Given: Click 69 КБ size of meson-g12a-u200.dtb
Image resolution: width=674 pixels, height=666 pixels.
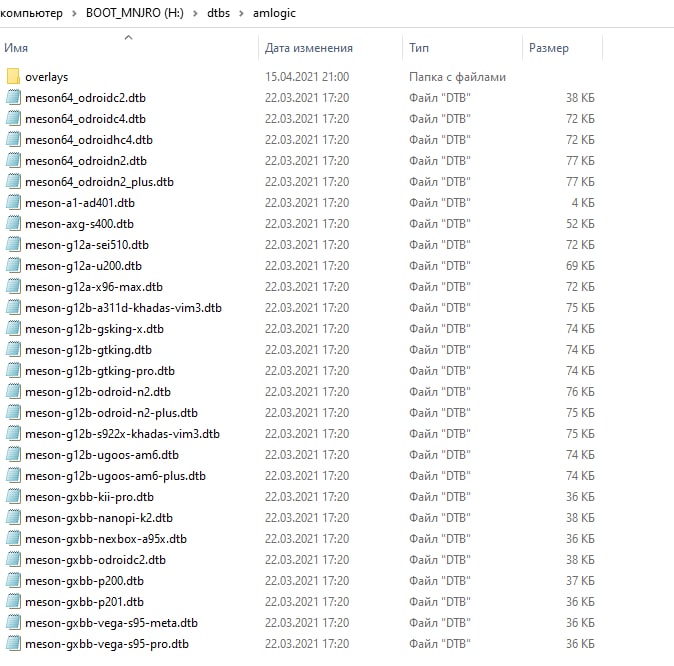Looking at the screenshot, I should [x=580, y=266].
